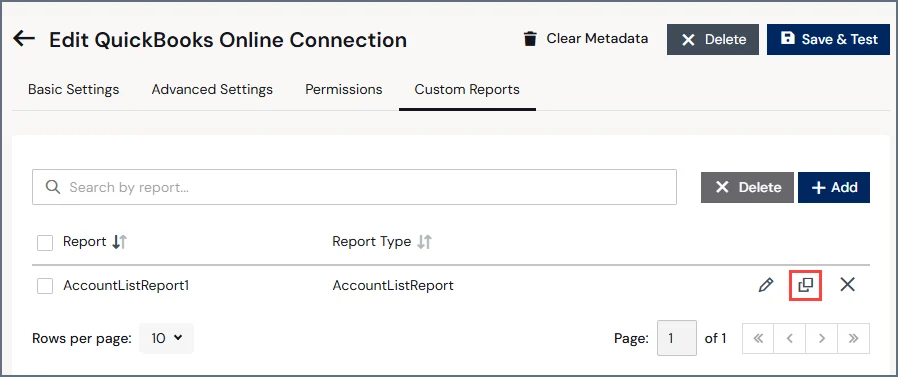The image size is (898, 377).
Task: Click the AccountListReport1 report name
Action: click(x=126, y=285)
